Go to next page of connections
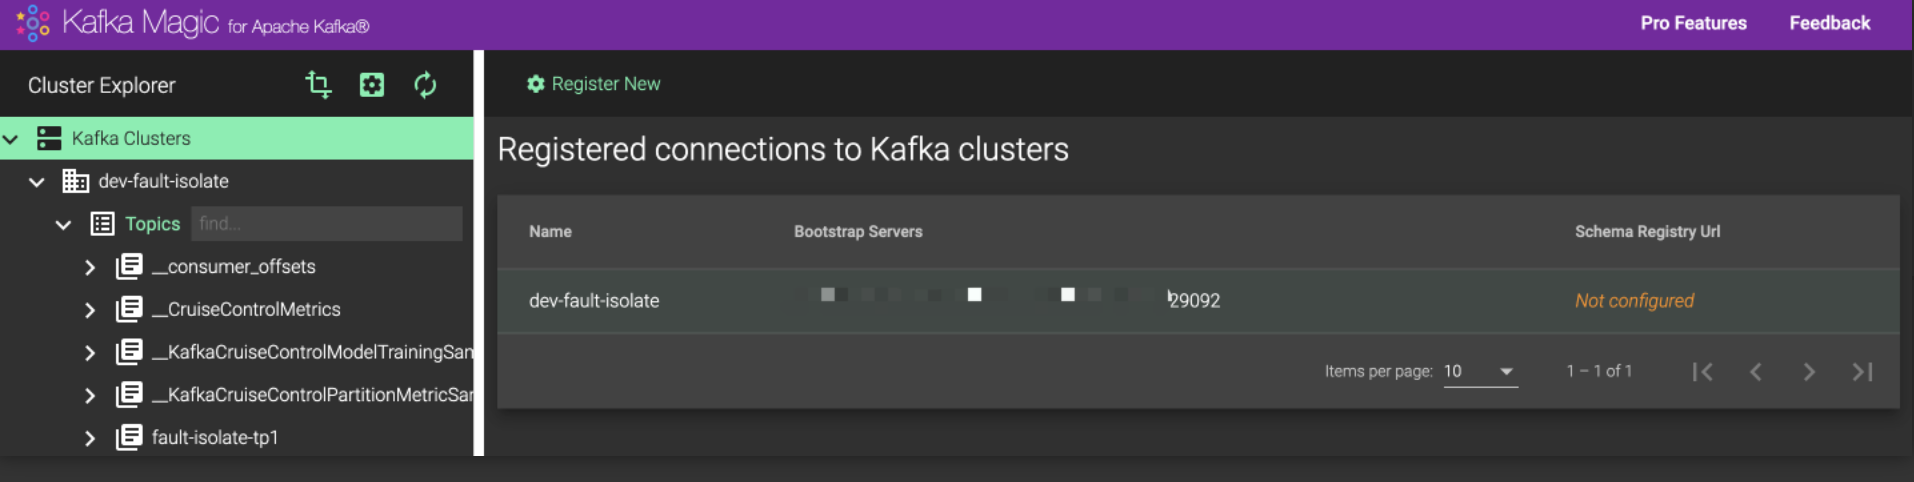Screen dimensions: 1914x482 [x=1808, y=372]
